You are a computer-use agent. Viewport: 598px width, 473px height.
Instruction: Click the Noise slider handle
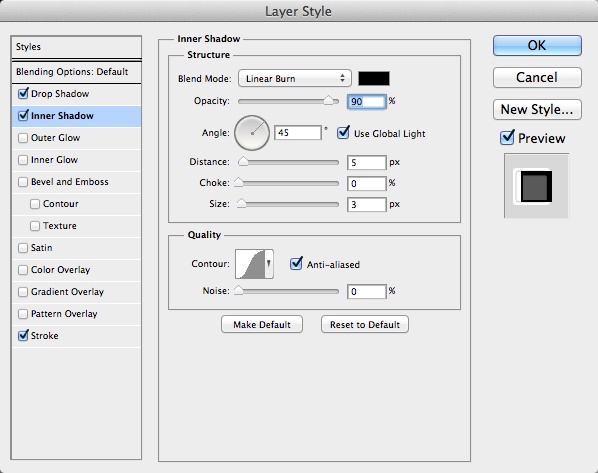coord(239,290)
